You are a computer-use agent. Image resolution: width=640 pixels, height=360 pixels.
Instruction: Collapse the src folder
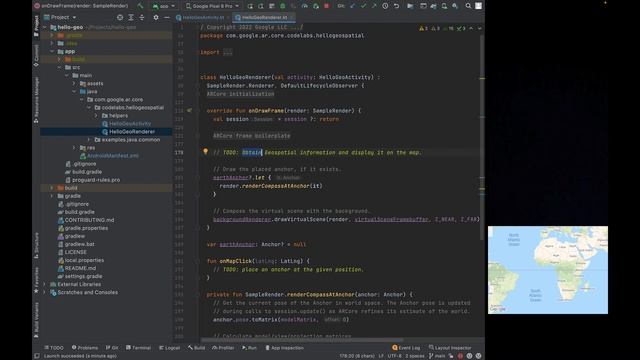coord(60,67)
